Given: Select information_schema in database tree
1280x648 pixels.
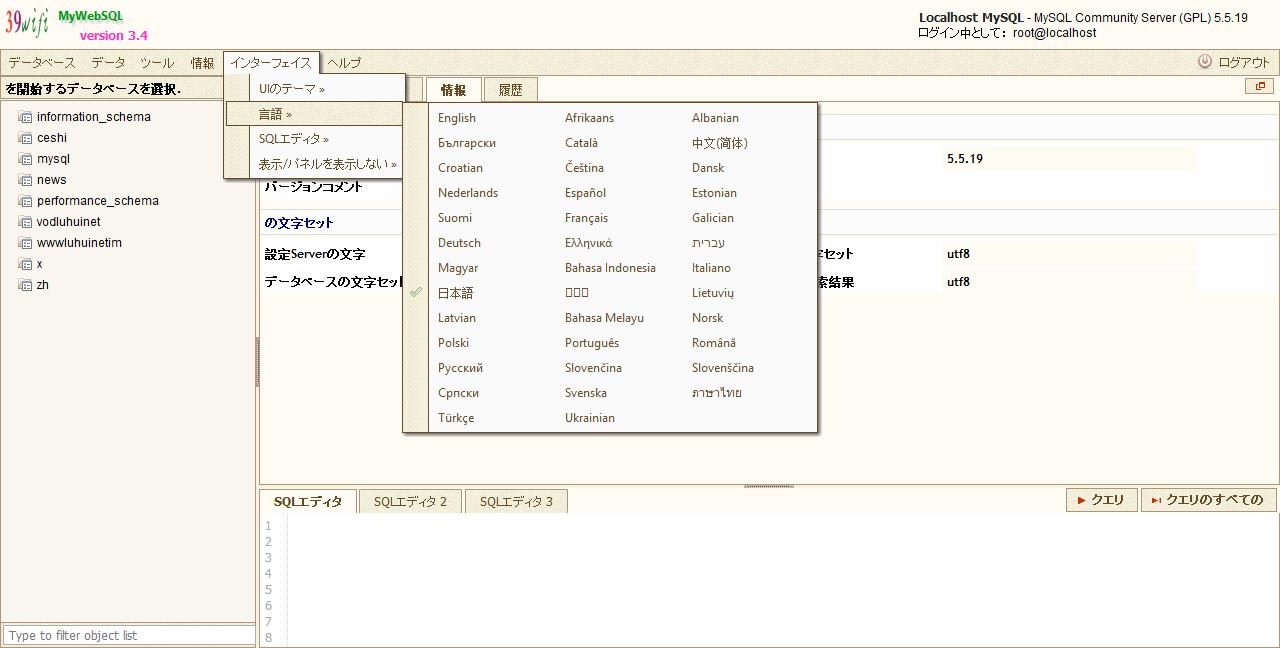Looking at the screenshot, I should coord(94,117).
